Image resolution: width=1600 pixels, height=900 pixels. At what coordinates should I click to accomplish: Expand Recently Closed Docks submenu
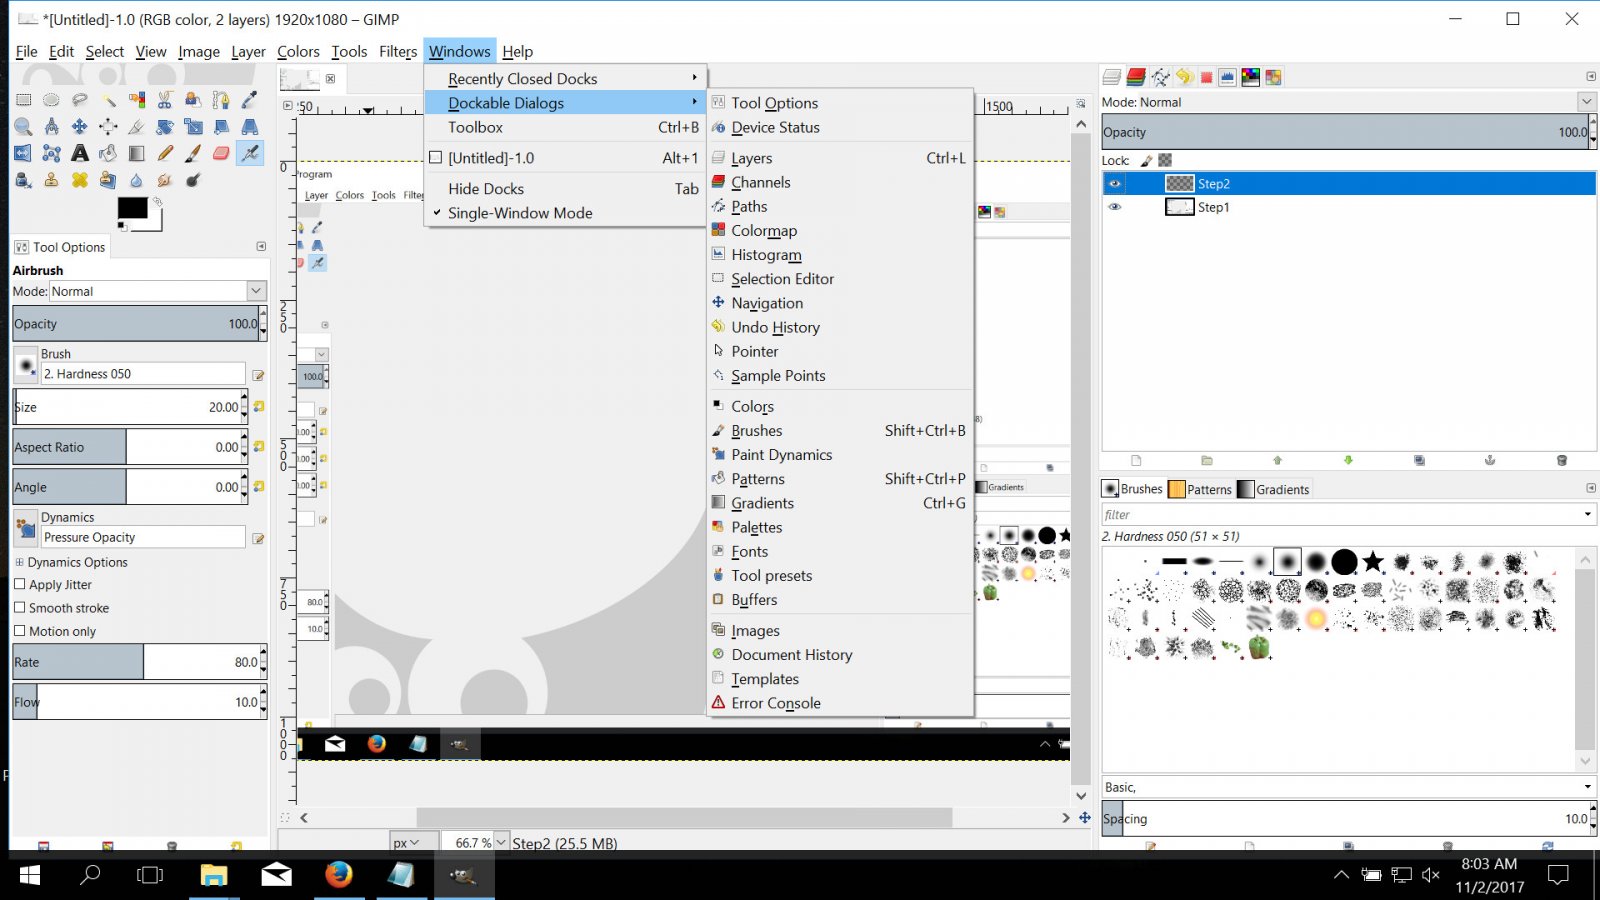pos(565,78)
